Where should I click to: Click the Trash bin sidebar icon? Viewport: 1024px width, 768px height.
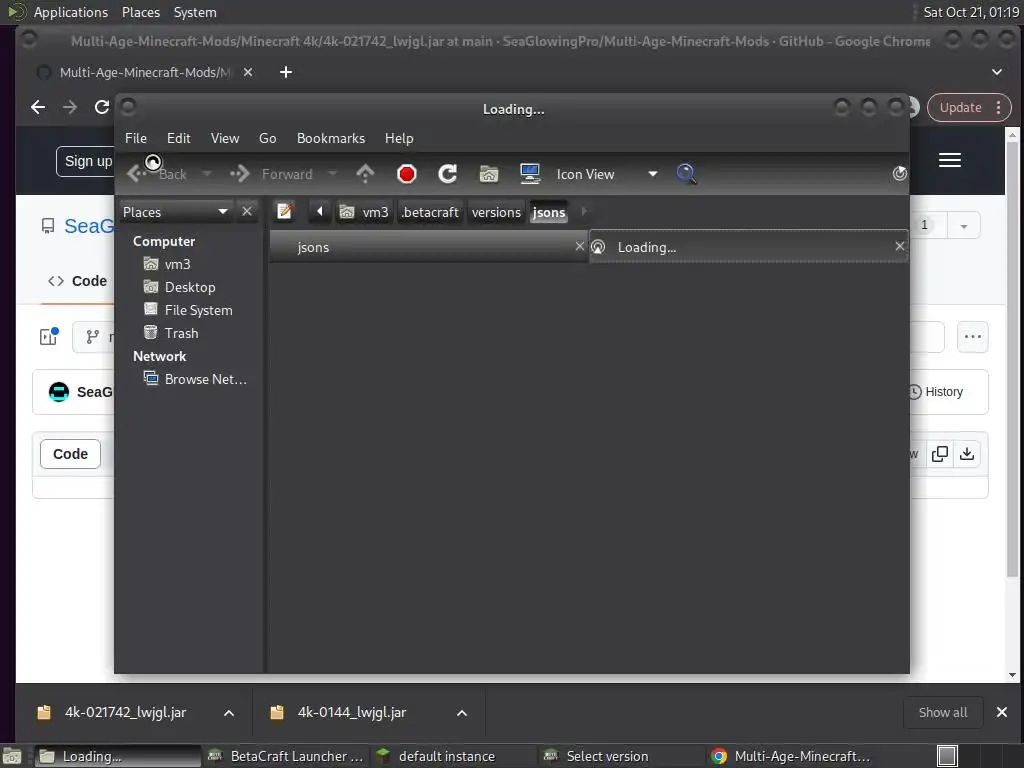[151, 332]
